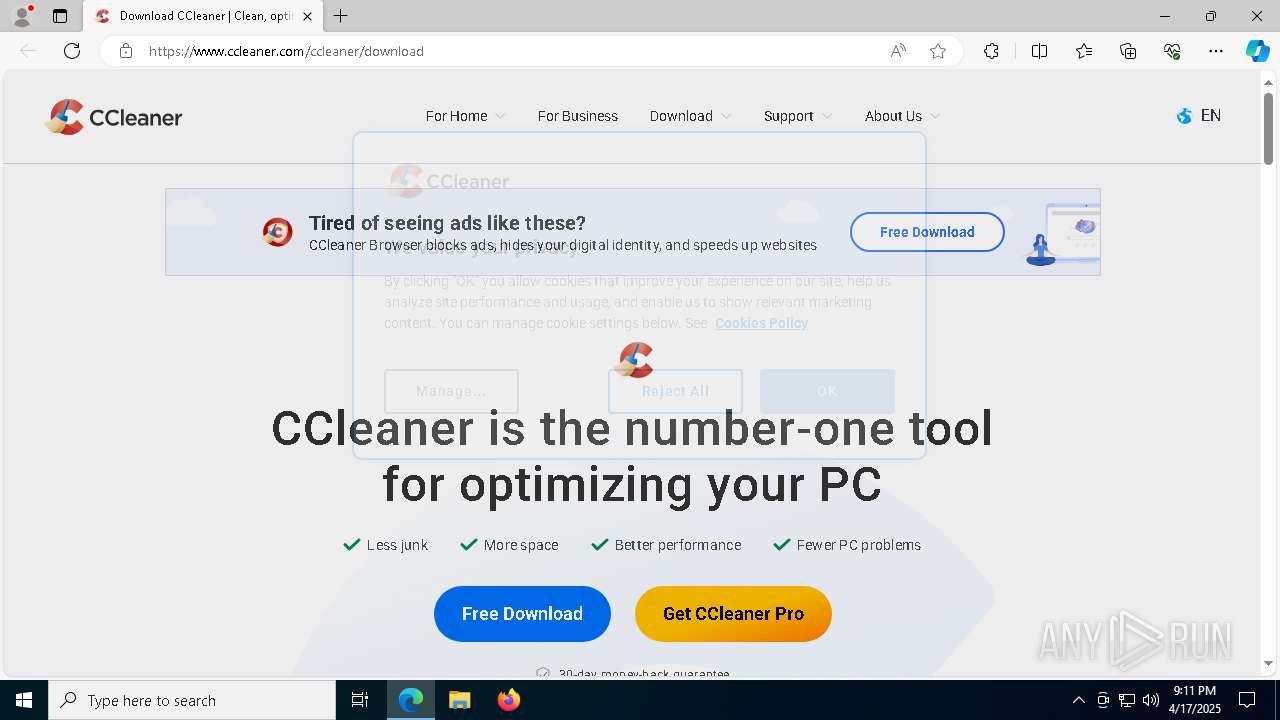
Task: Click Get CCleaner Pro button
Action: point(733,614)
